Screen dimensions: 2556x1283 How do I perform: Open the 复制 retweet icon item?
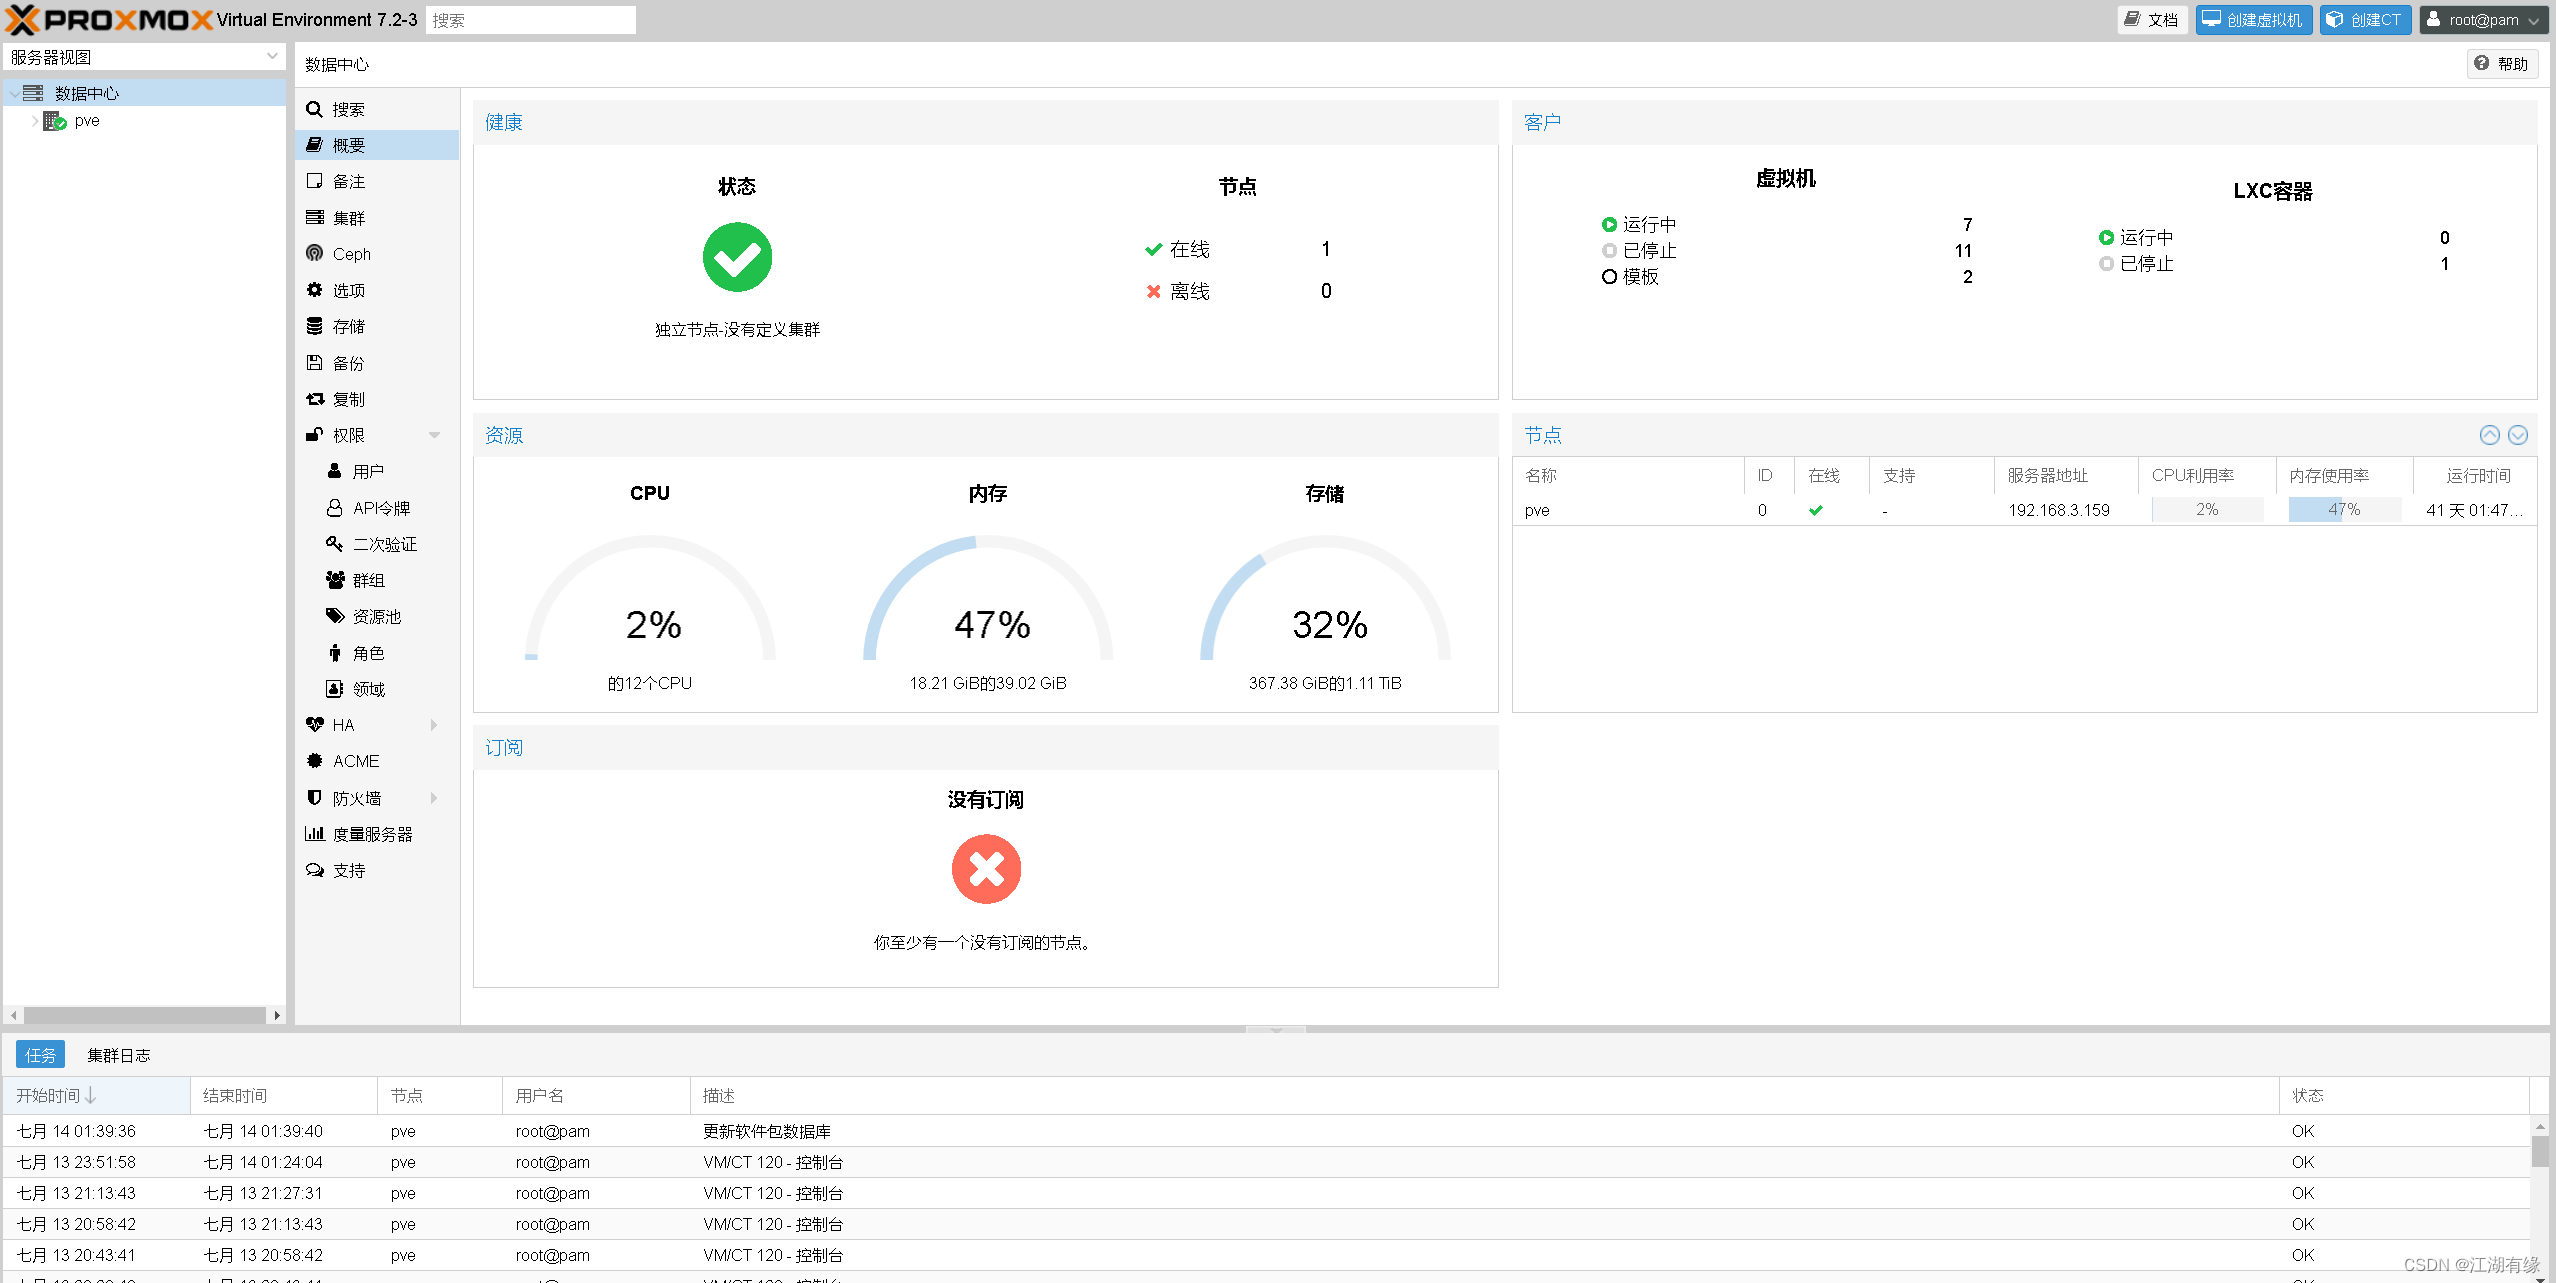[315, 399]
